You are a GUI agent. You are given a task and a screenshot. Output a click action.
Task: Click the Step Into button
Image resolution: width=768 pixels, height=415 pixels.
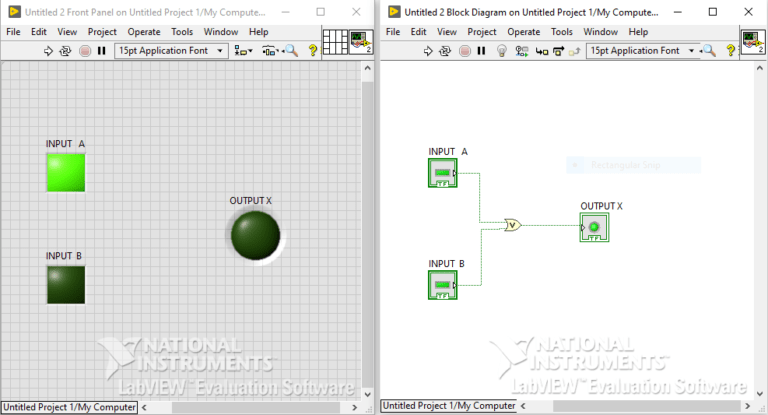[x=542, y=51]
